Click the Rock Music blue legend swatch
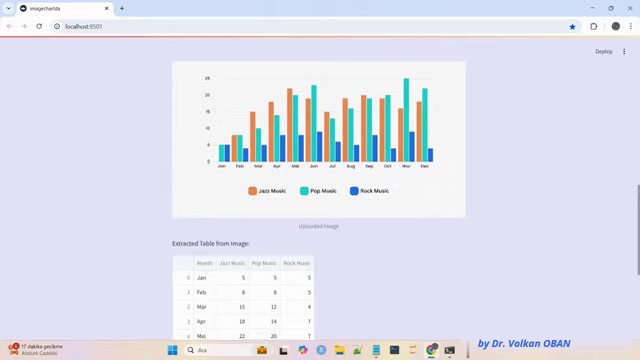The image size is (640, 360). click(x=354, y=191)
